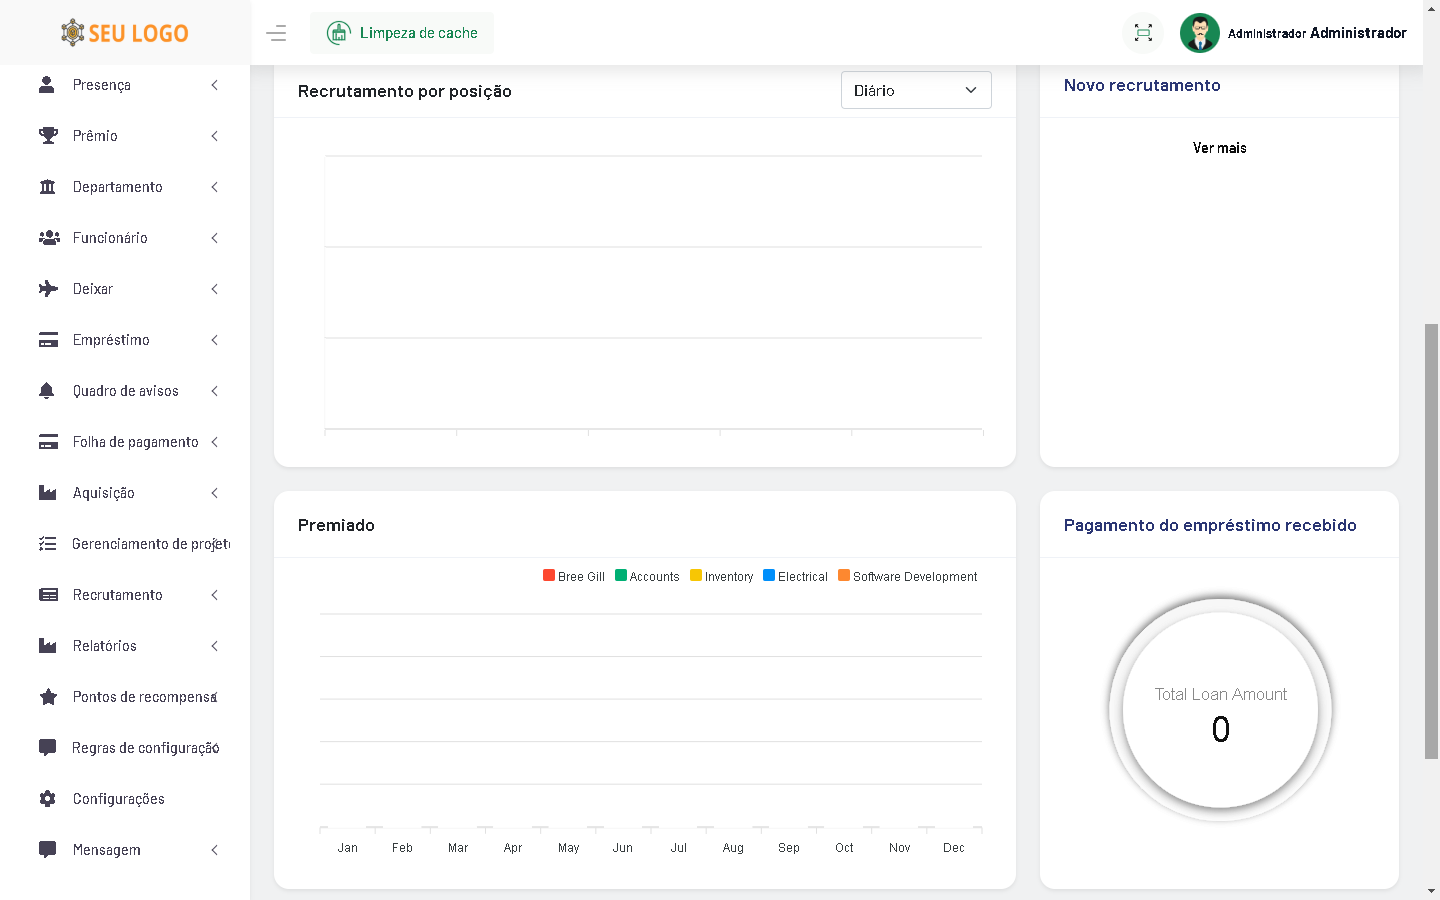Click the gear icon for Configurações

[47, 799]
